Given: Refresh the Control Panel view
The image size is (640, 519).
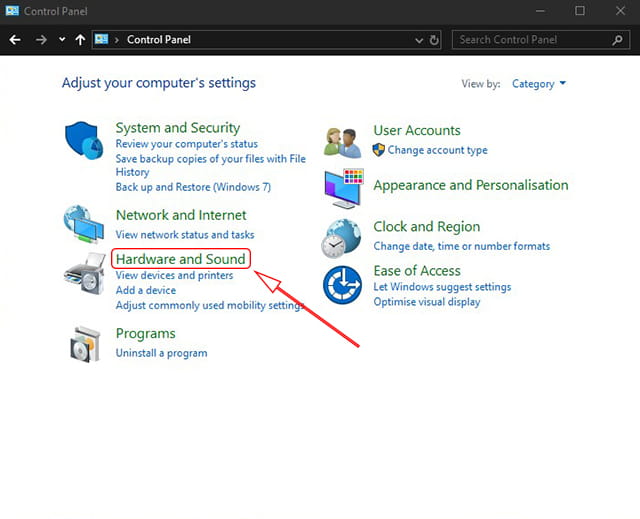Looking at the screenshot, I should 434,40.
